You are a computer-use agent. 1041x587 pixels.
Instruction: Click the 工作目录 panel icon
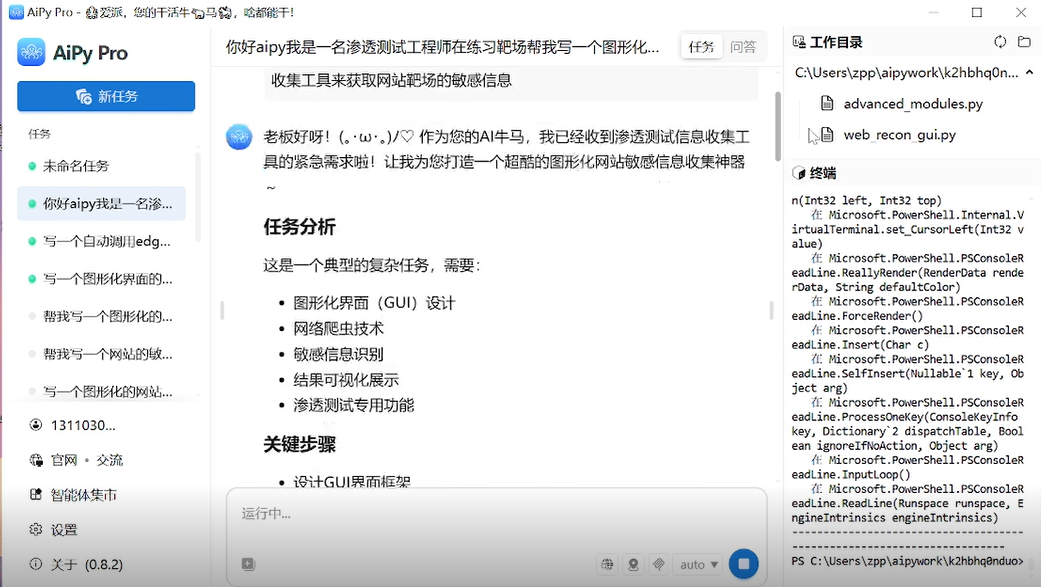pyautogui.click(x=799, y=42)
